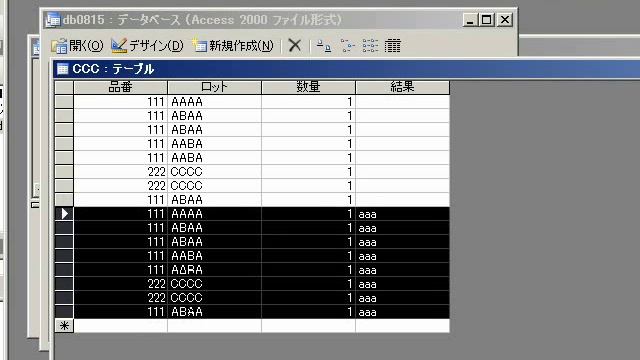Click the new-record row 数量 cell

(x=308, y=326)
